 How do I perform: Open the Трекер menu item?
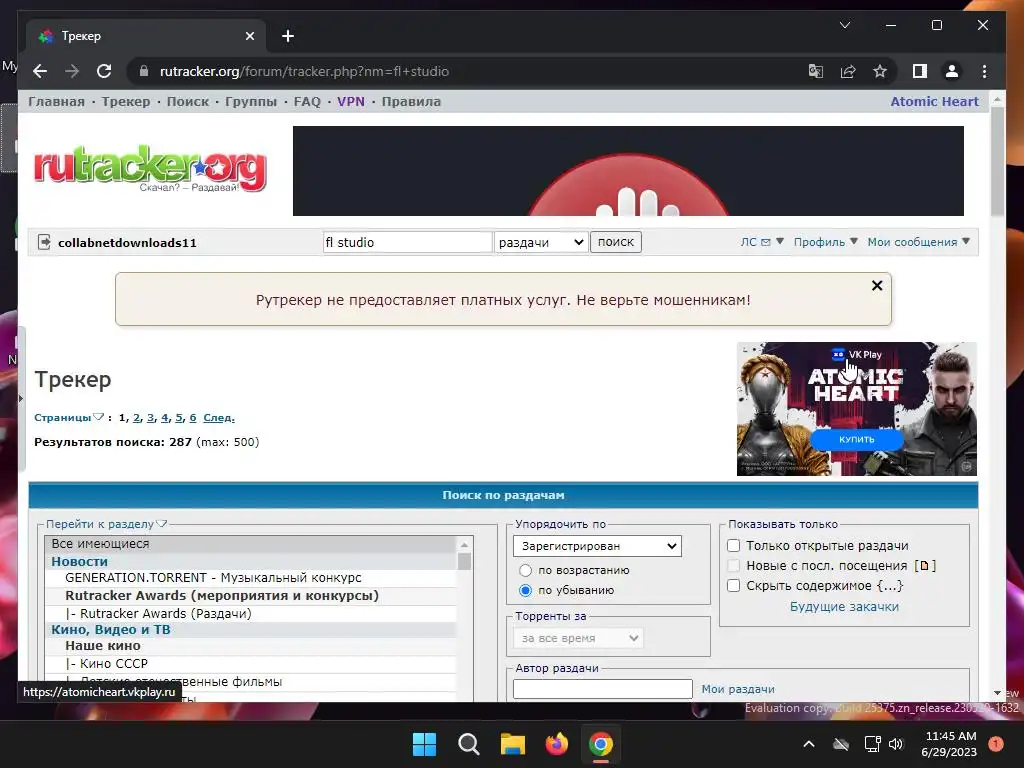click(125, 101)
